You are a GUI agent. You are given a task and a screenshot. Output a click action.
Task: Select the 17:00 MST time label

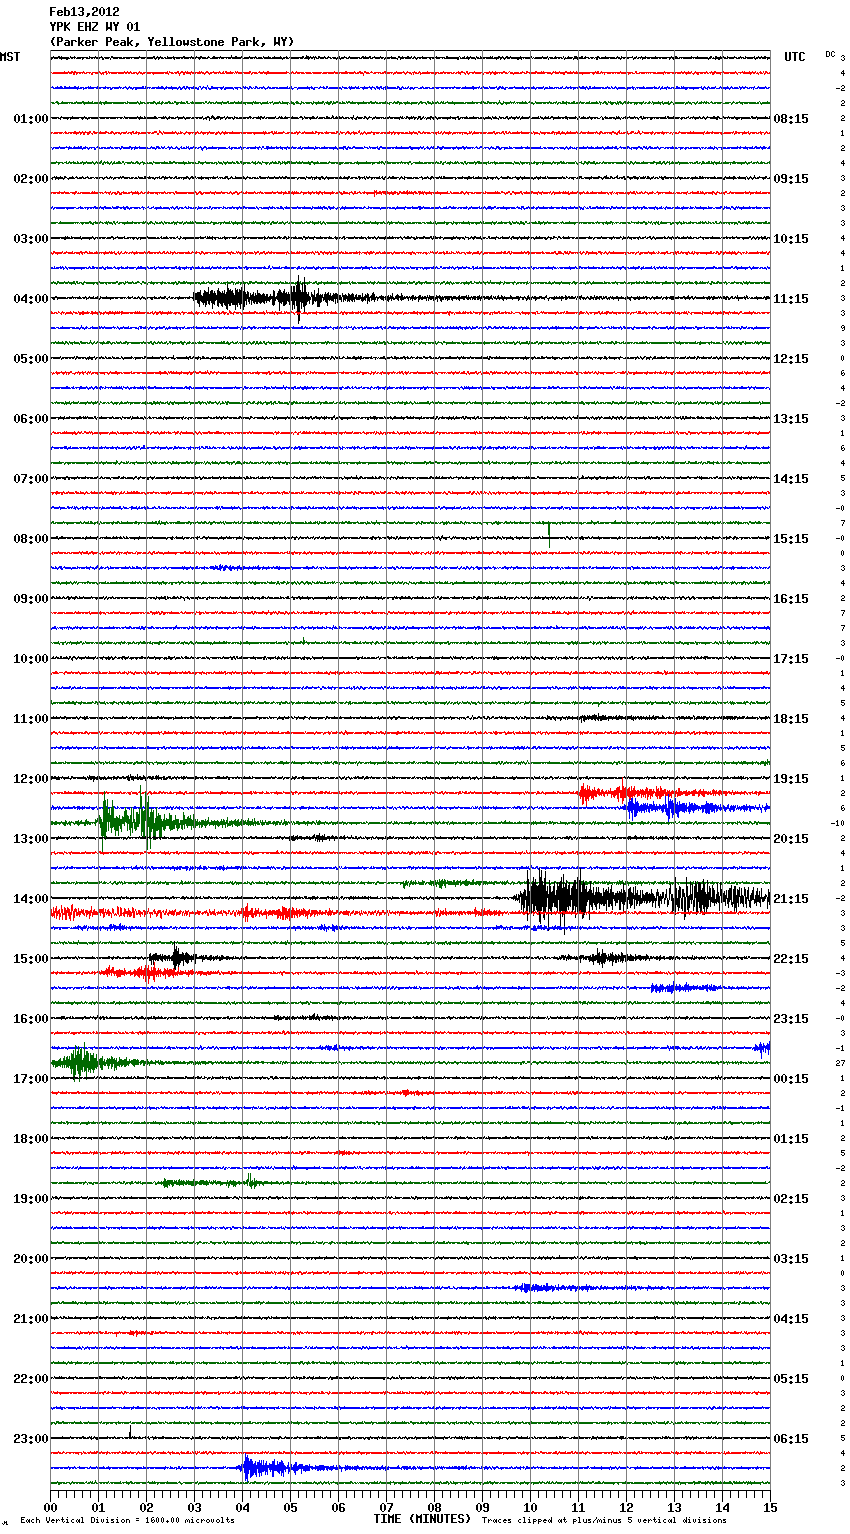click(x=31, y=1079)
